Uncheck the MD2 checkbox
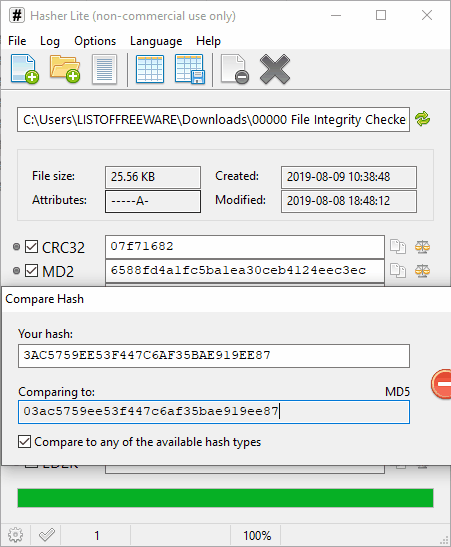This screenshot has height=547, width=451. pyautogui.click(x=31, y=270)
